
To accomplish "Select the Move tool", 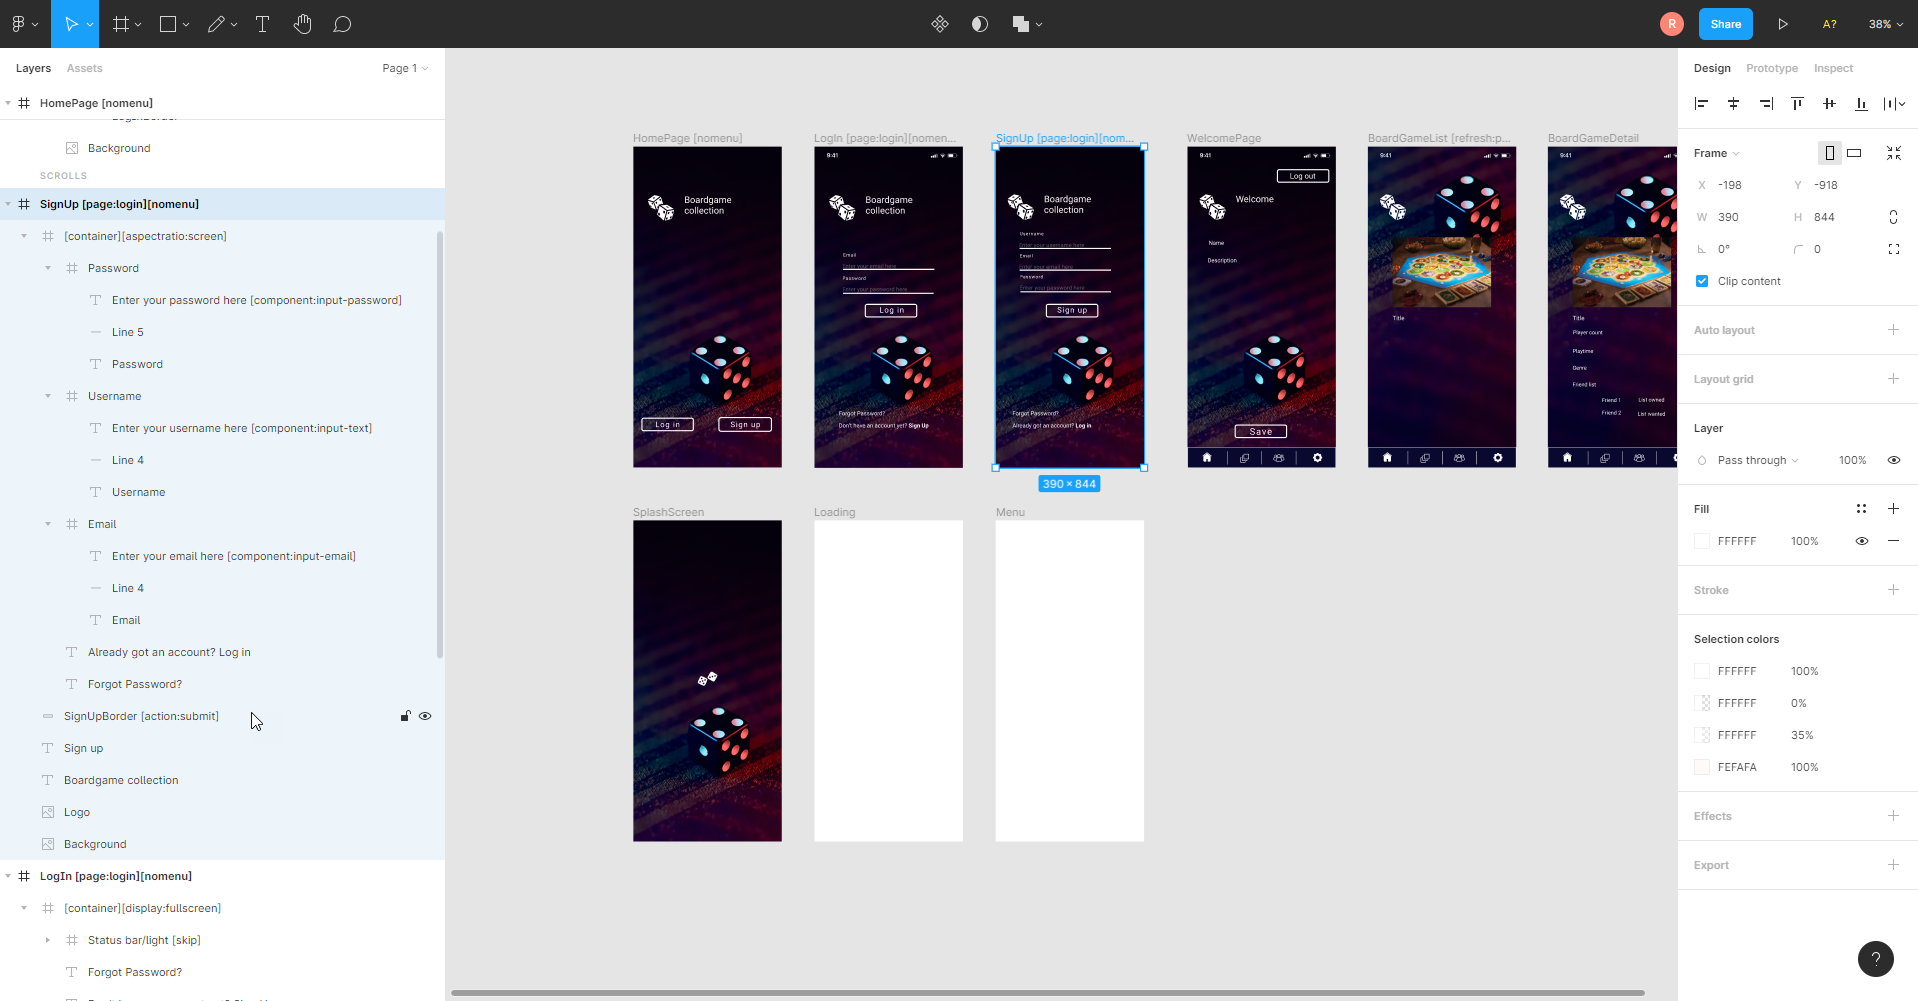I will click(x=71, y=24).
